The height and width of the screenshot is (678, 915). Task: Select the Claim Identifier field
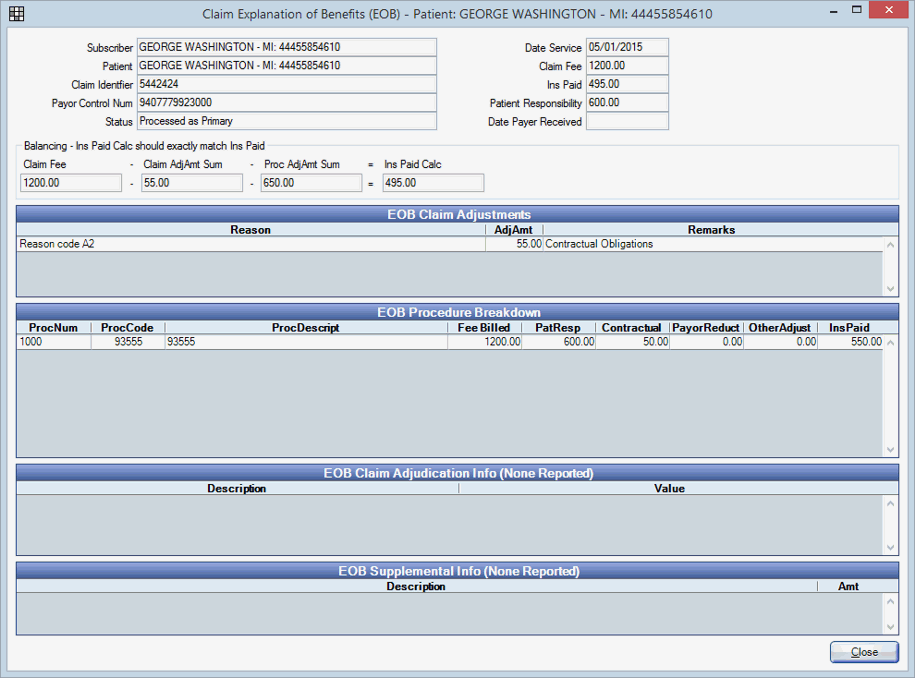coord(286,84)
